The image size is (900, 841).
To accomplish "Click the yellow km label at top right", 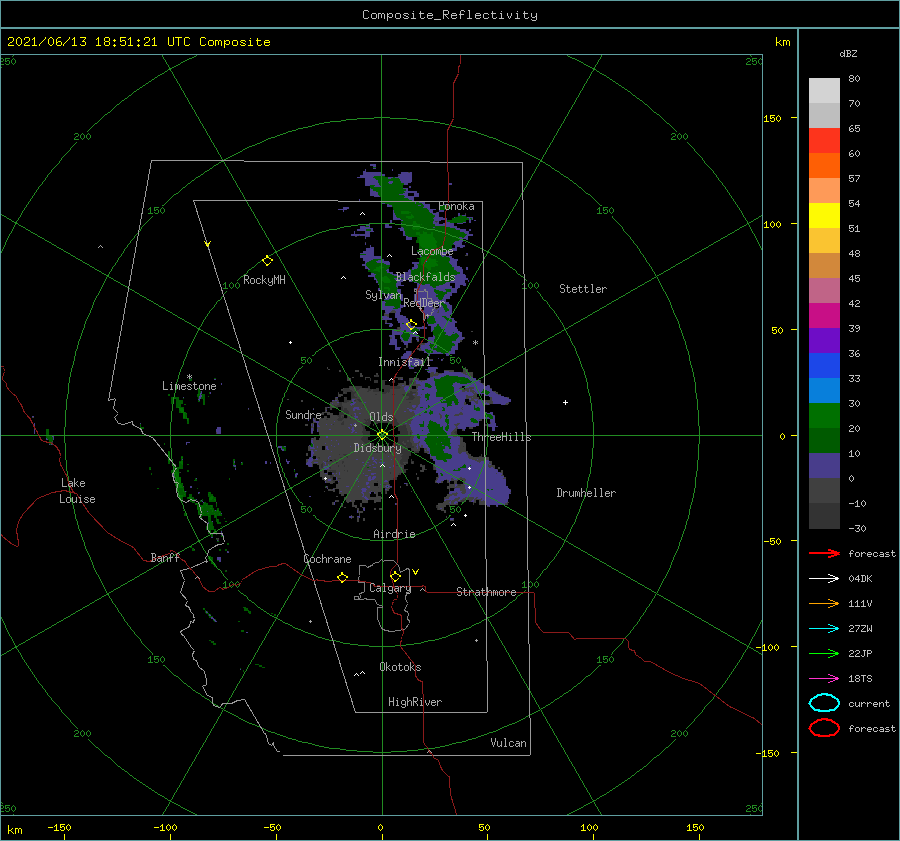I will [782, 42].
